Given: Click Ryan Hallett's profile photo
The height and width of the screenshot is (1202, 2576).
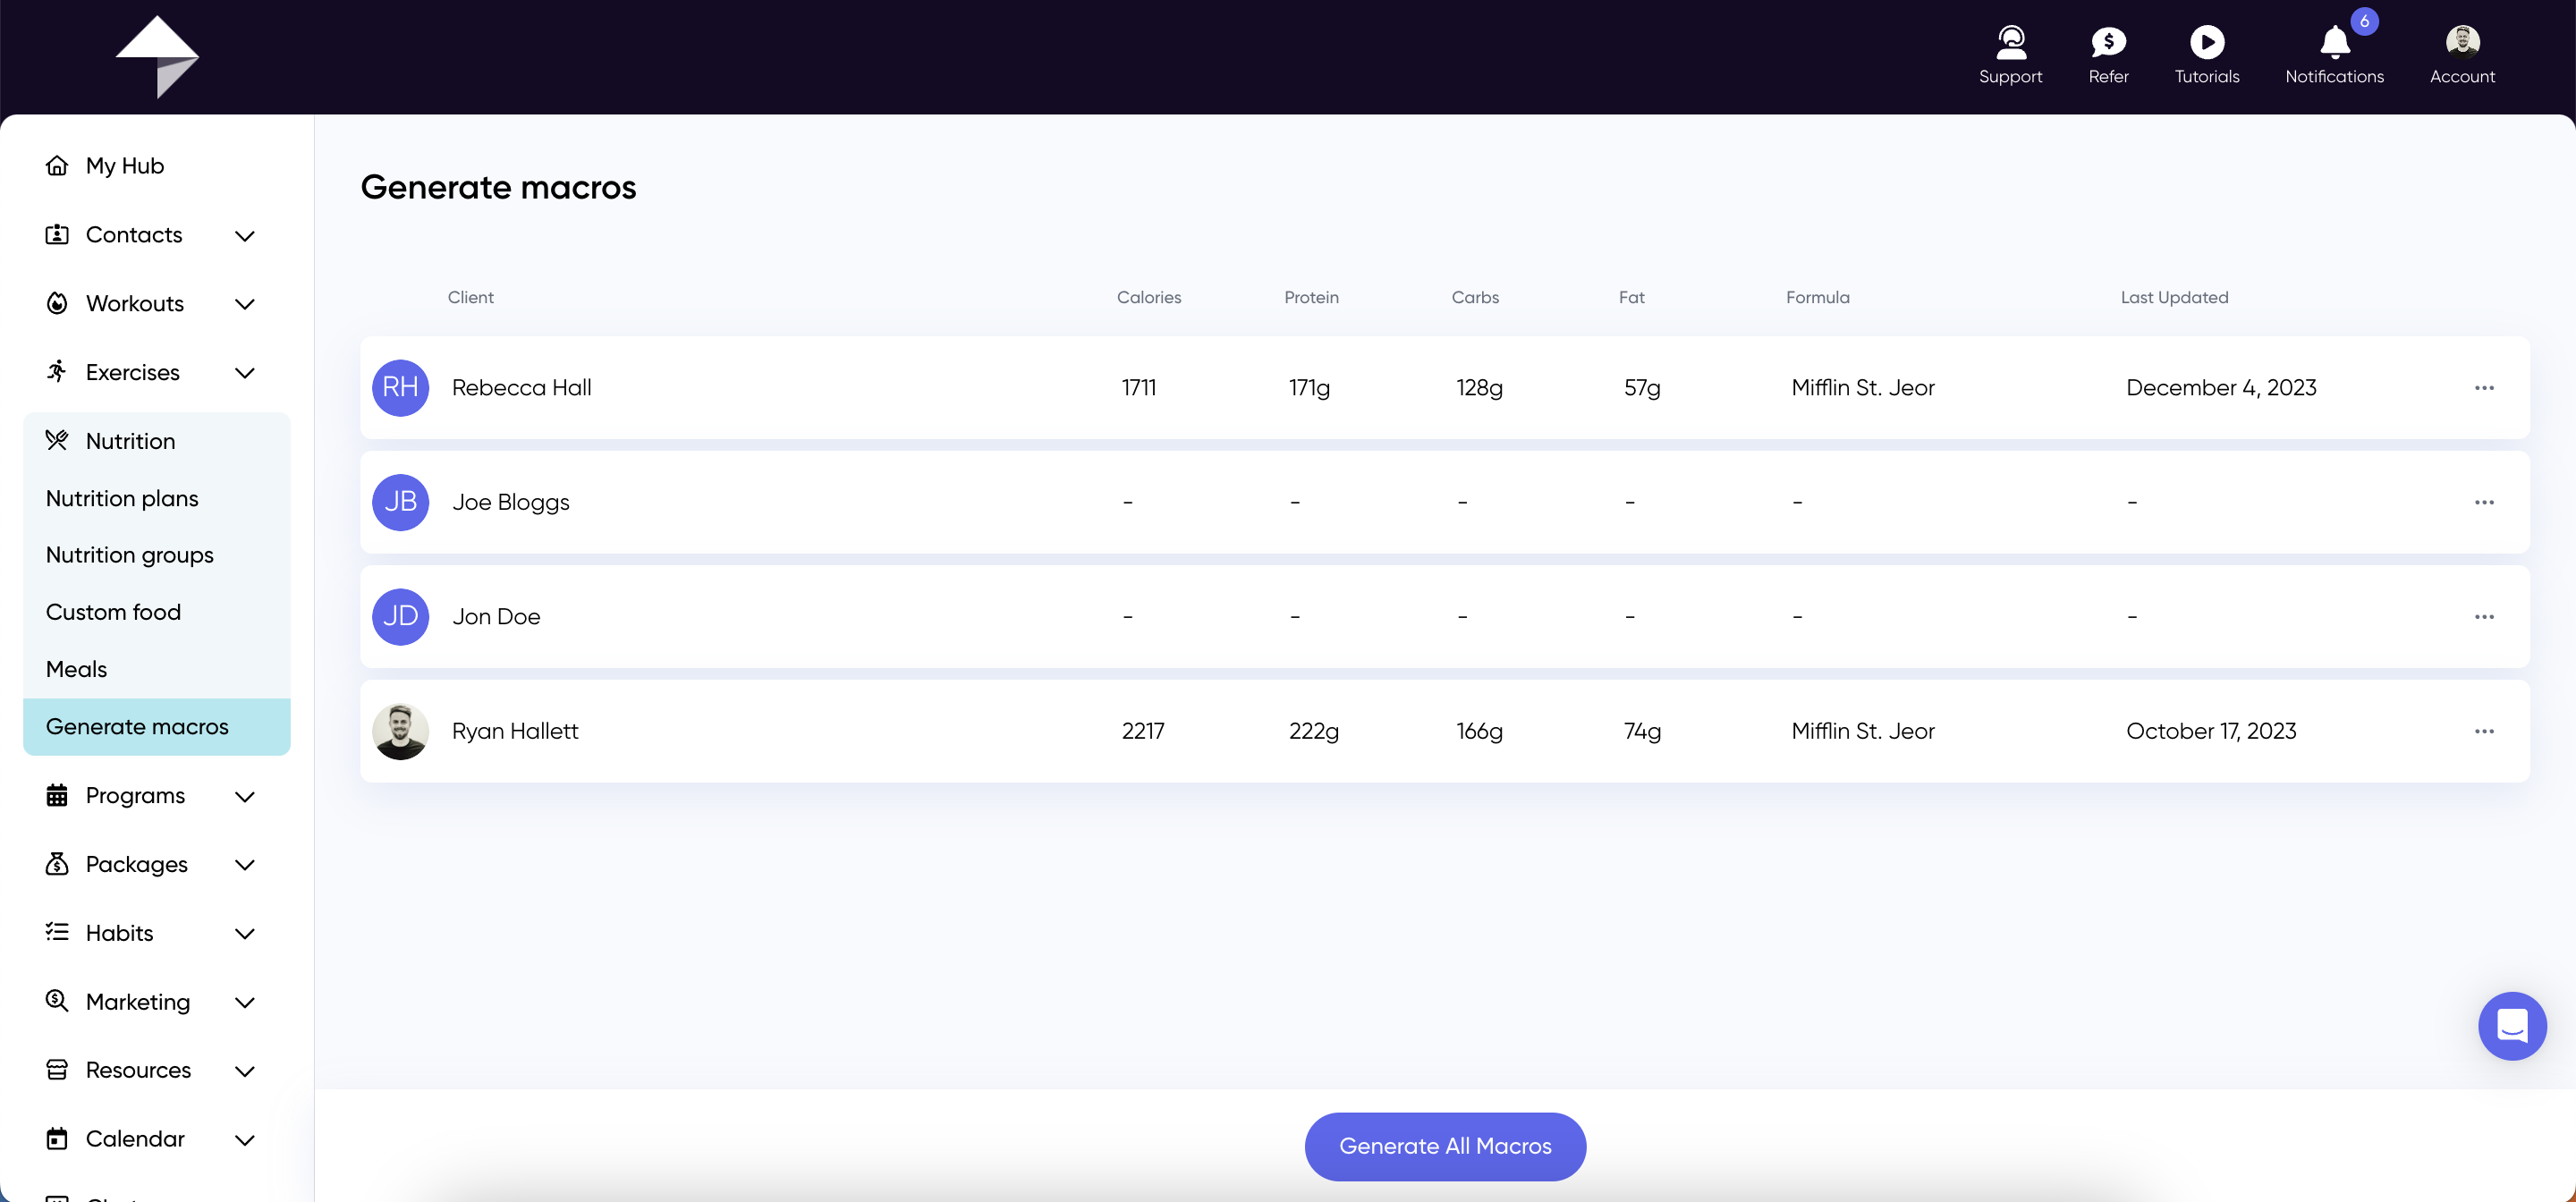Looking at the screenshot, I should 401,731.
